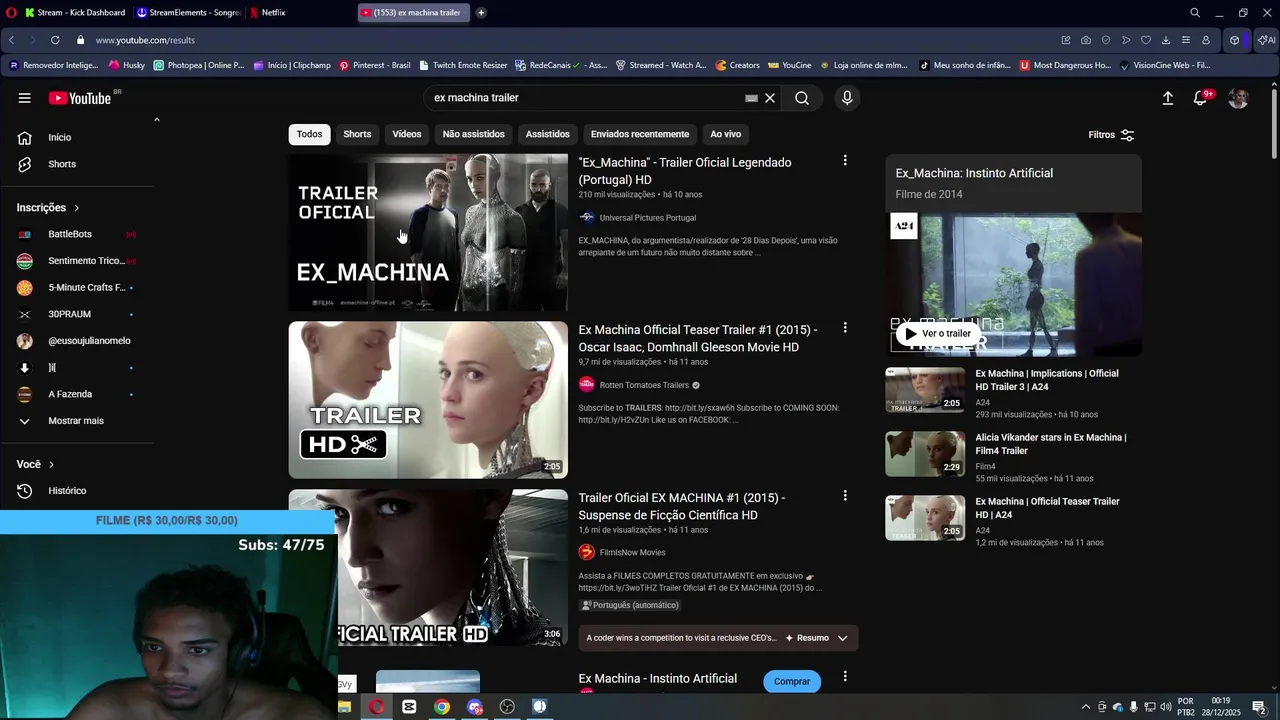Select the Assistidos filter chip
Viewport: 1280px width, 720px height.
coord(548,134)
